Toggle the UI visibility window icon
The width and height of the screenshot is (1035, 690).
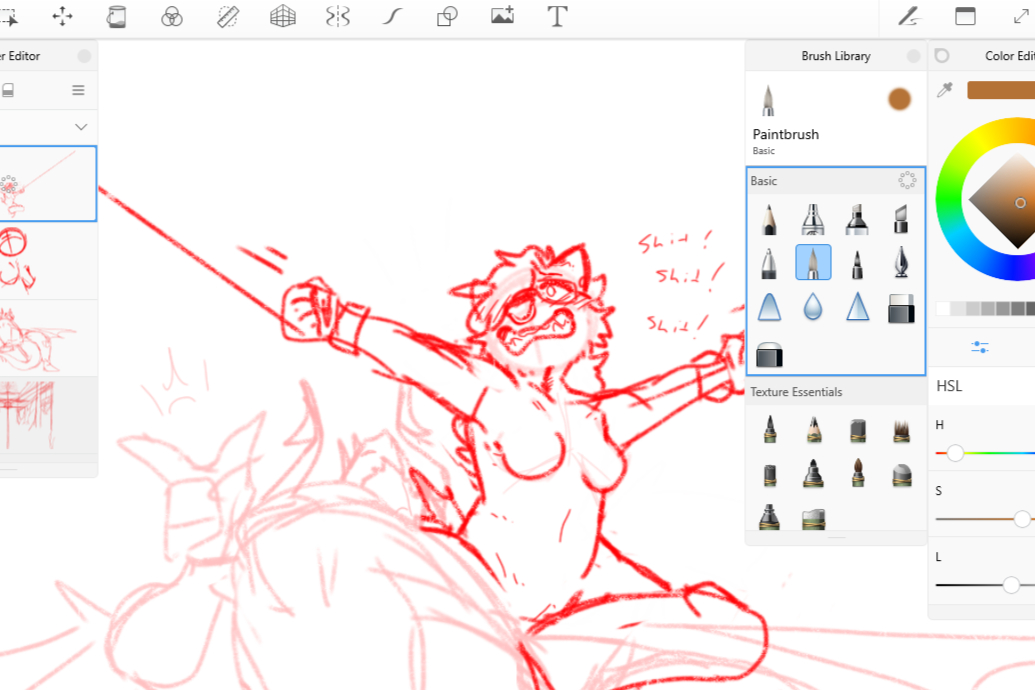coord(965,16)
